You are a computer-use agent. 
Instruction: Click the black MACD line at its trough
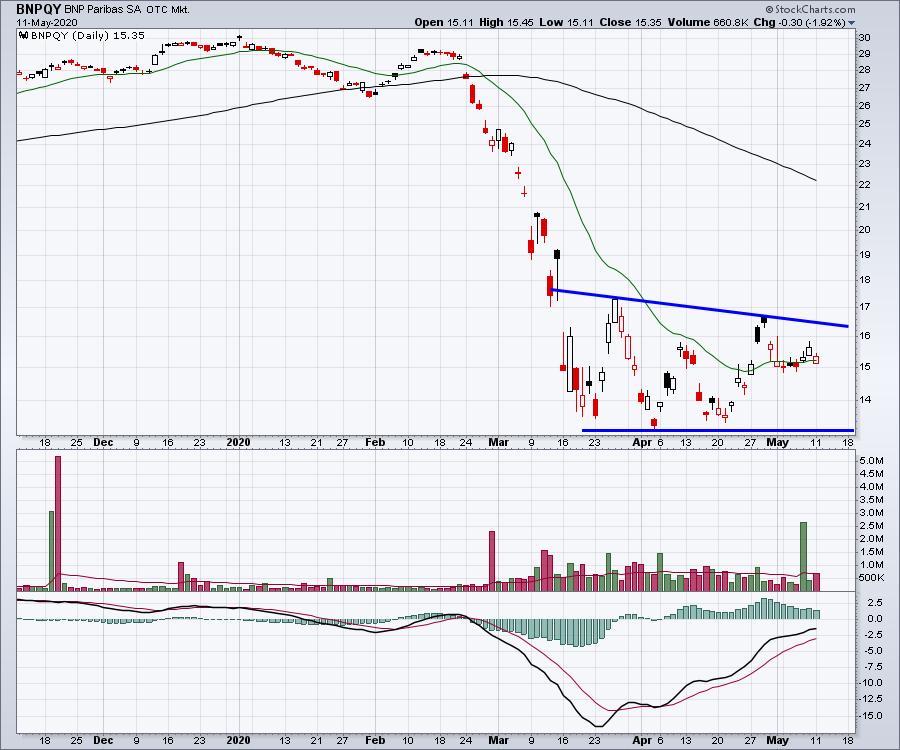[598, 725]
